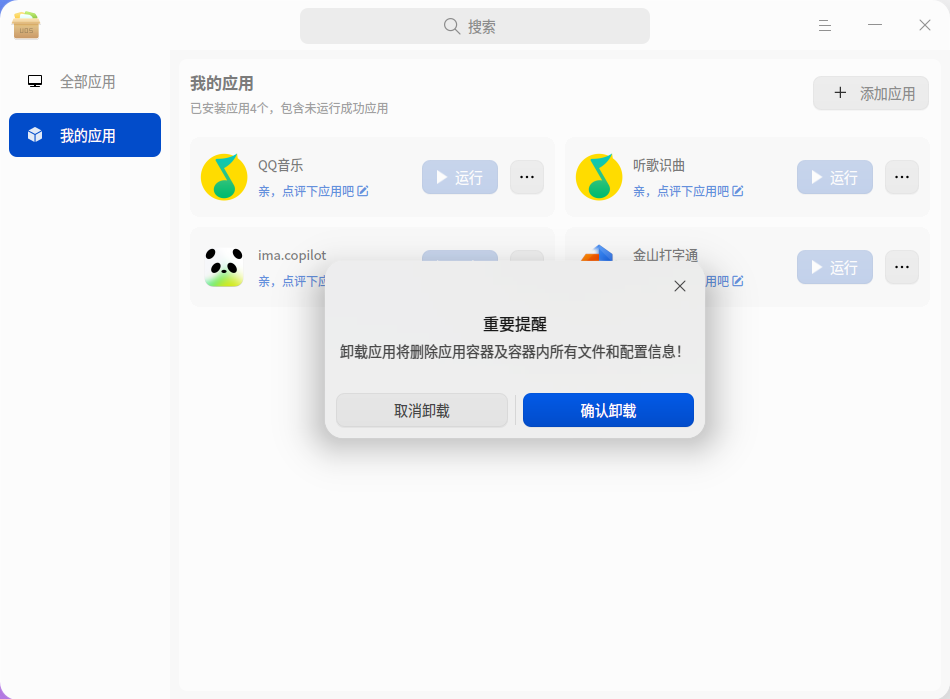Click the edit icon after 听歌识曲 review
Viewport: 950px width, 699px height.
737,191
